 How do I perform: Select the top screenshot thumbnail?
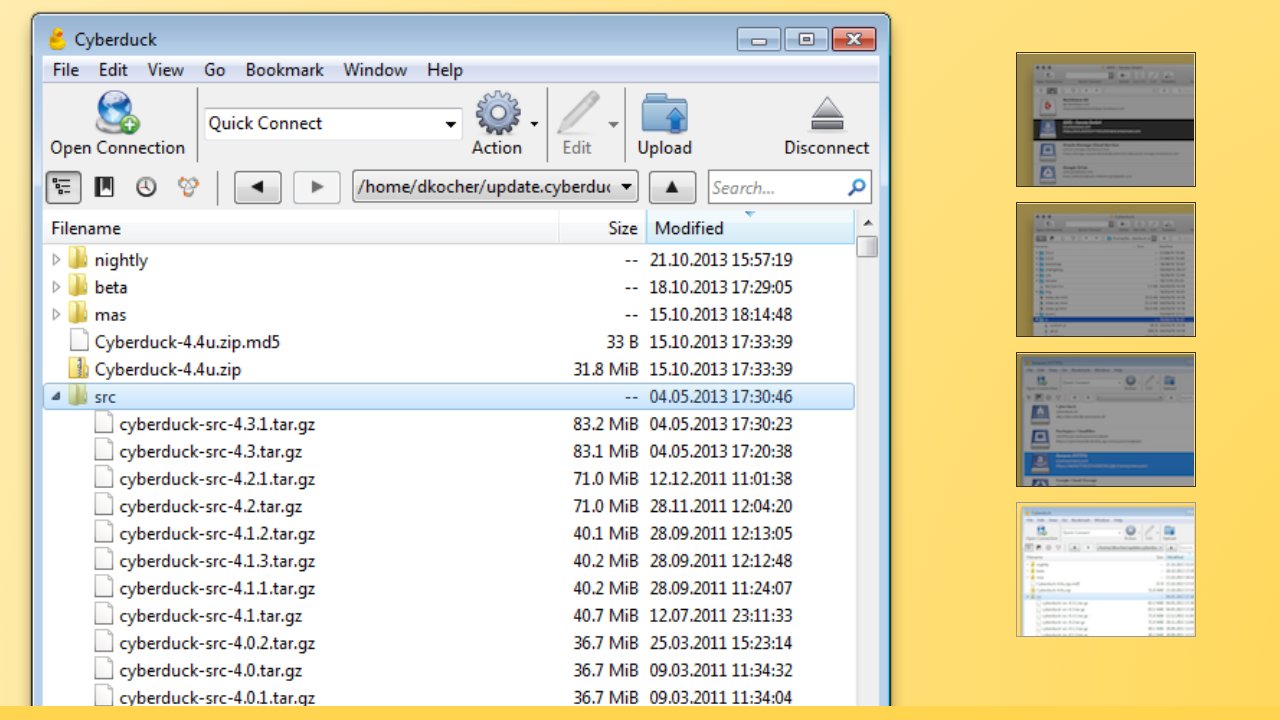point(1105,119)
